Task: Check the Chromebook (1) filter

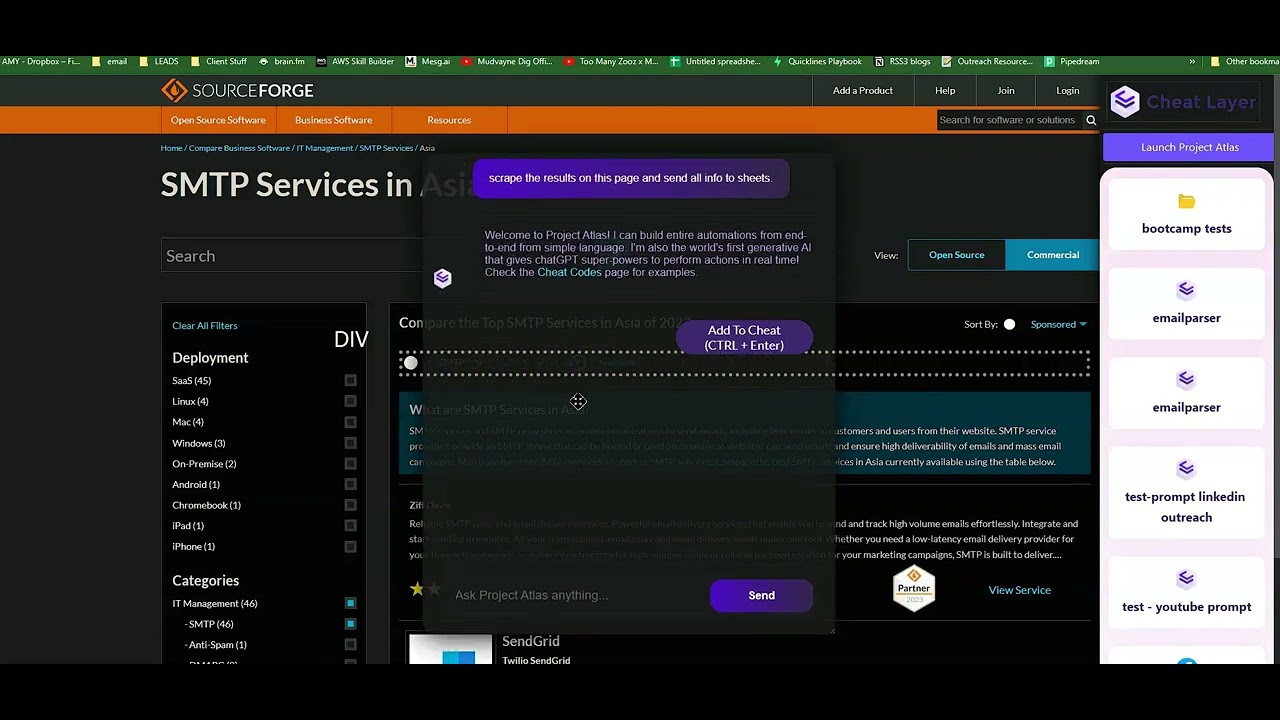Action: [350, 505]
